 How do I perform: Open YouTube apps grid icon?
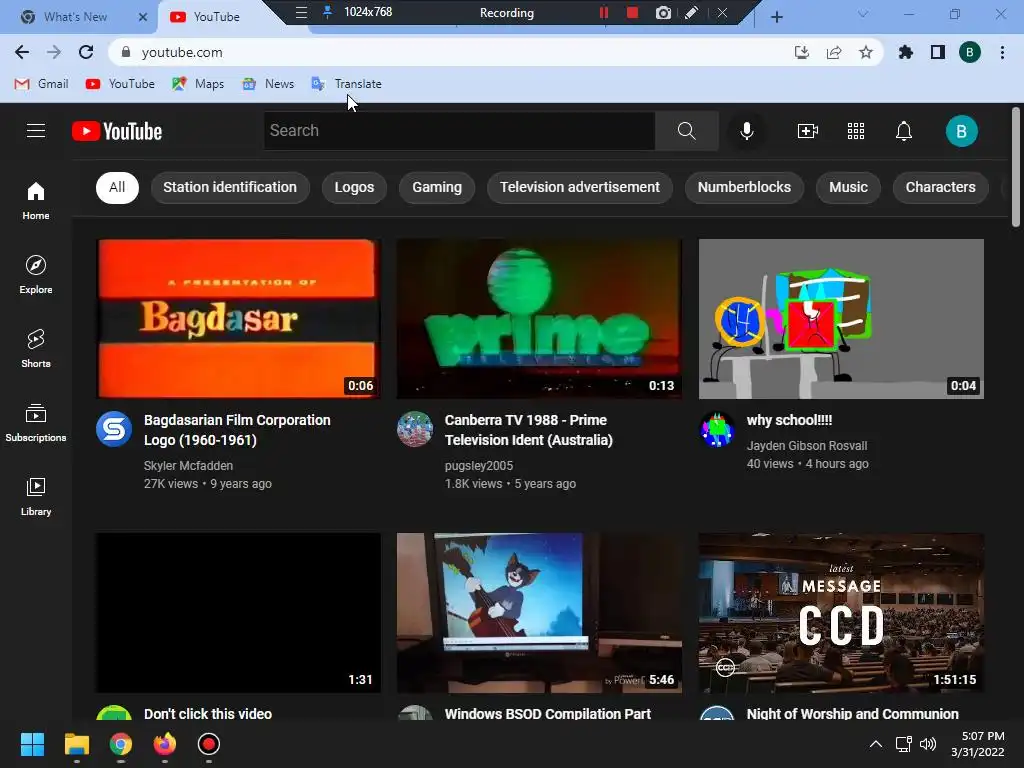(856, 131)
